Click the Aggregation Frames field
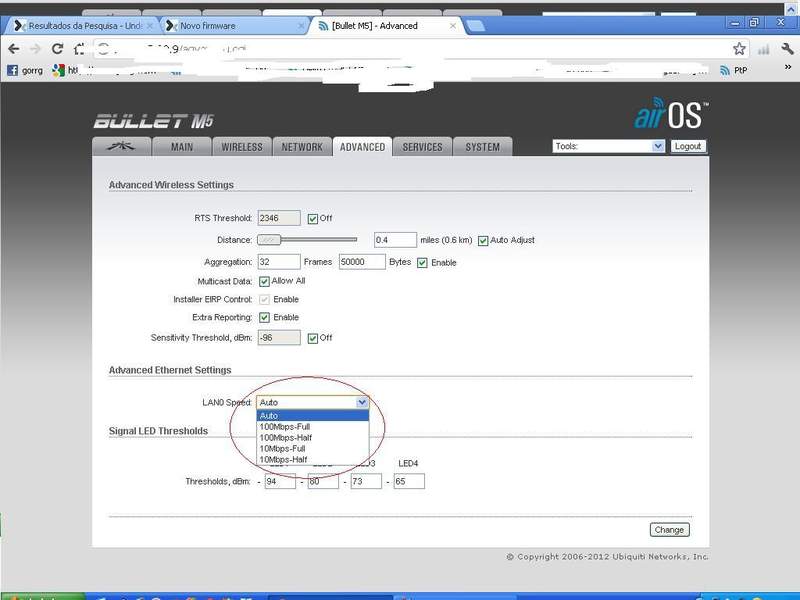 (x=279, y=262)
